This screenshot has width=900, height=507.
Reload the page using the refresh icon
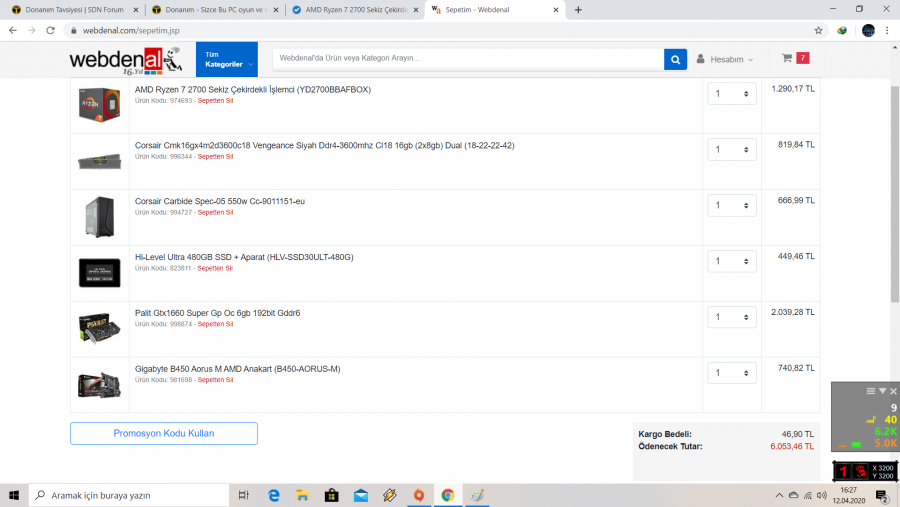coord(51,30)
